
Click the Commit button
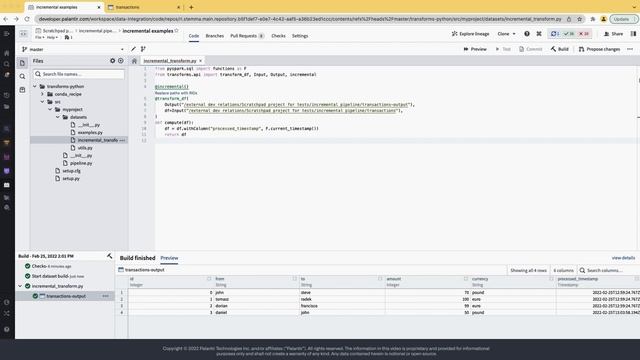530,49
